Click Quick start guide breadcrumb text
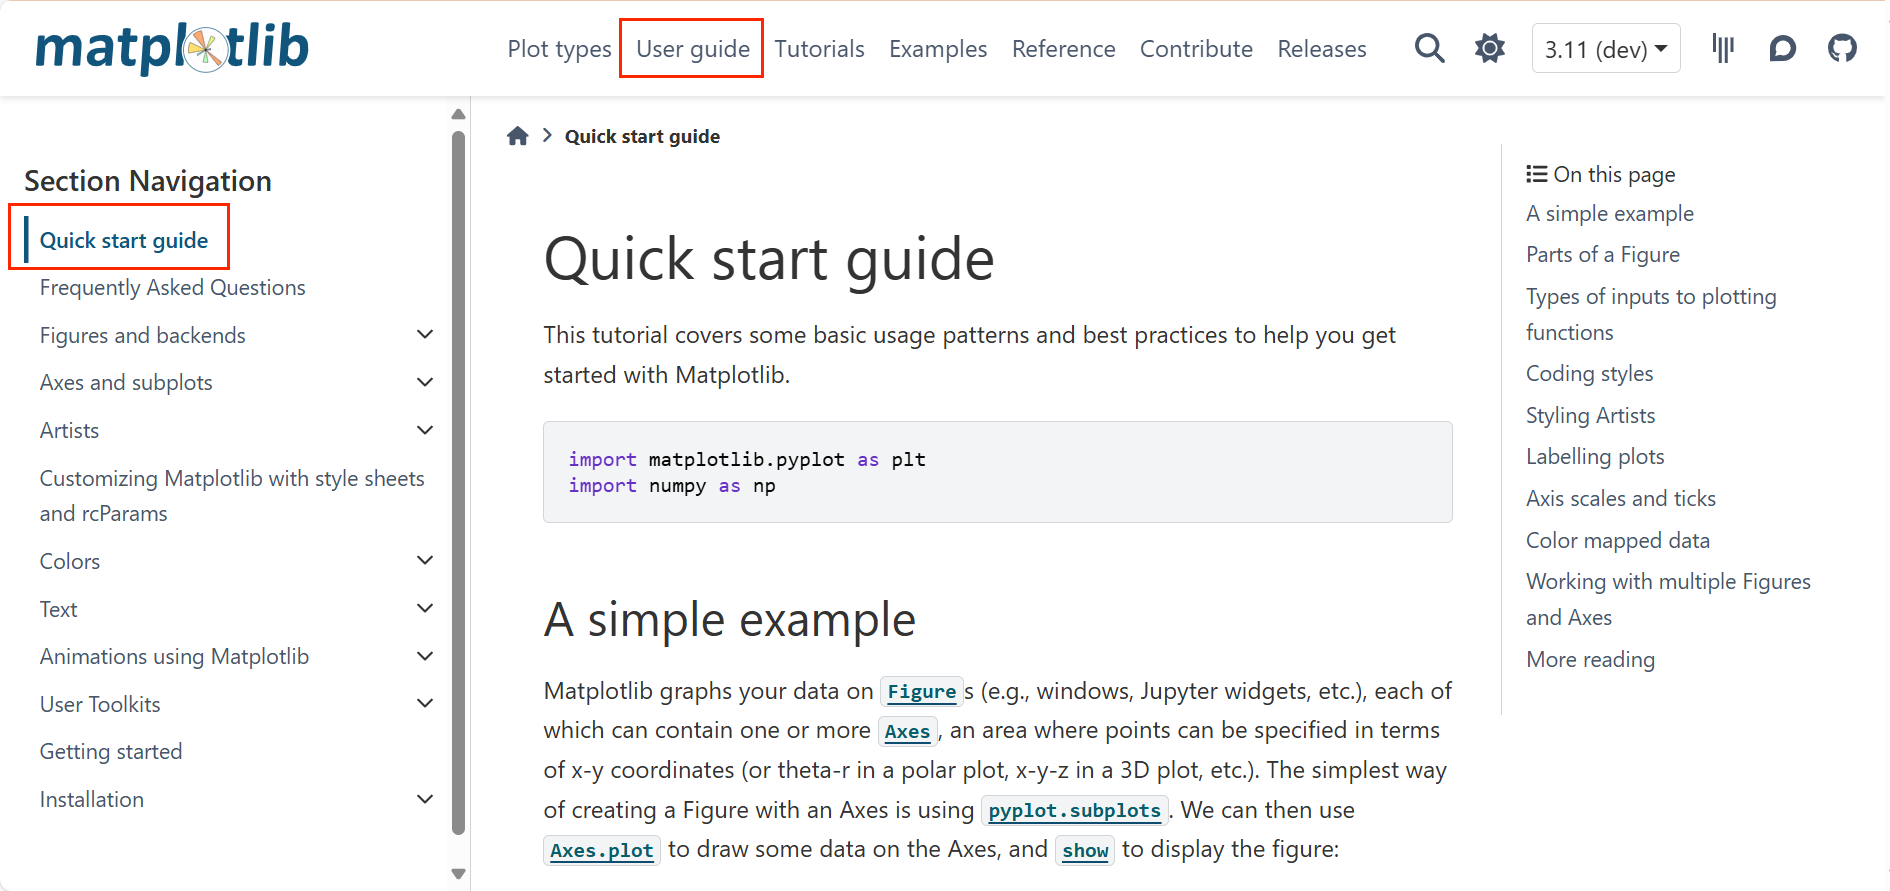 [x=642, y=136]
